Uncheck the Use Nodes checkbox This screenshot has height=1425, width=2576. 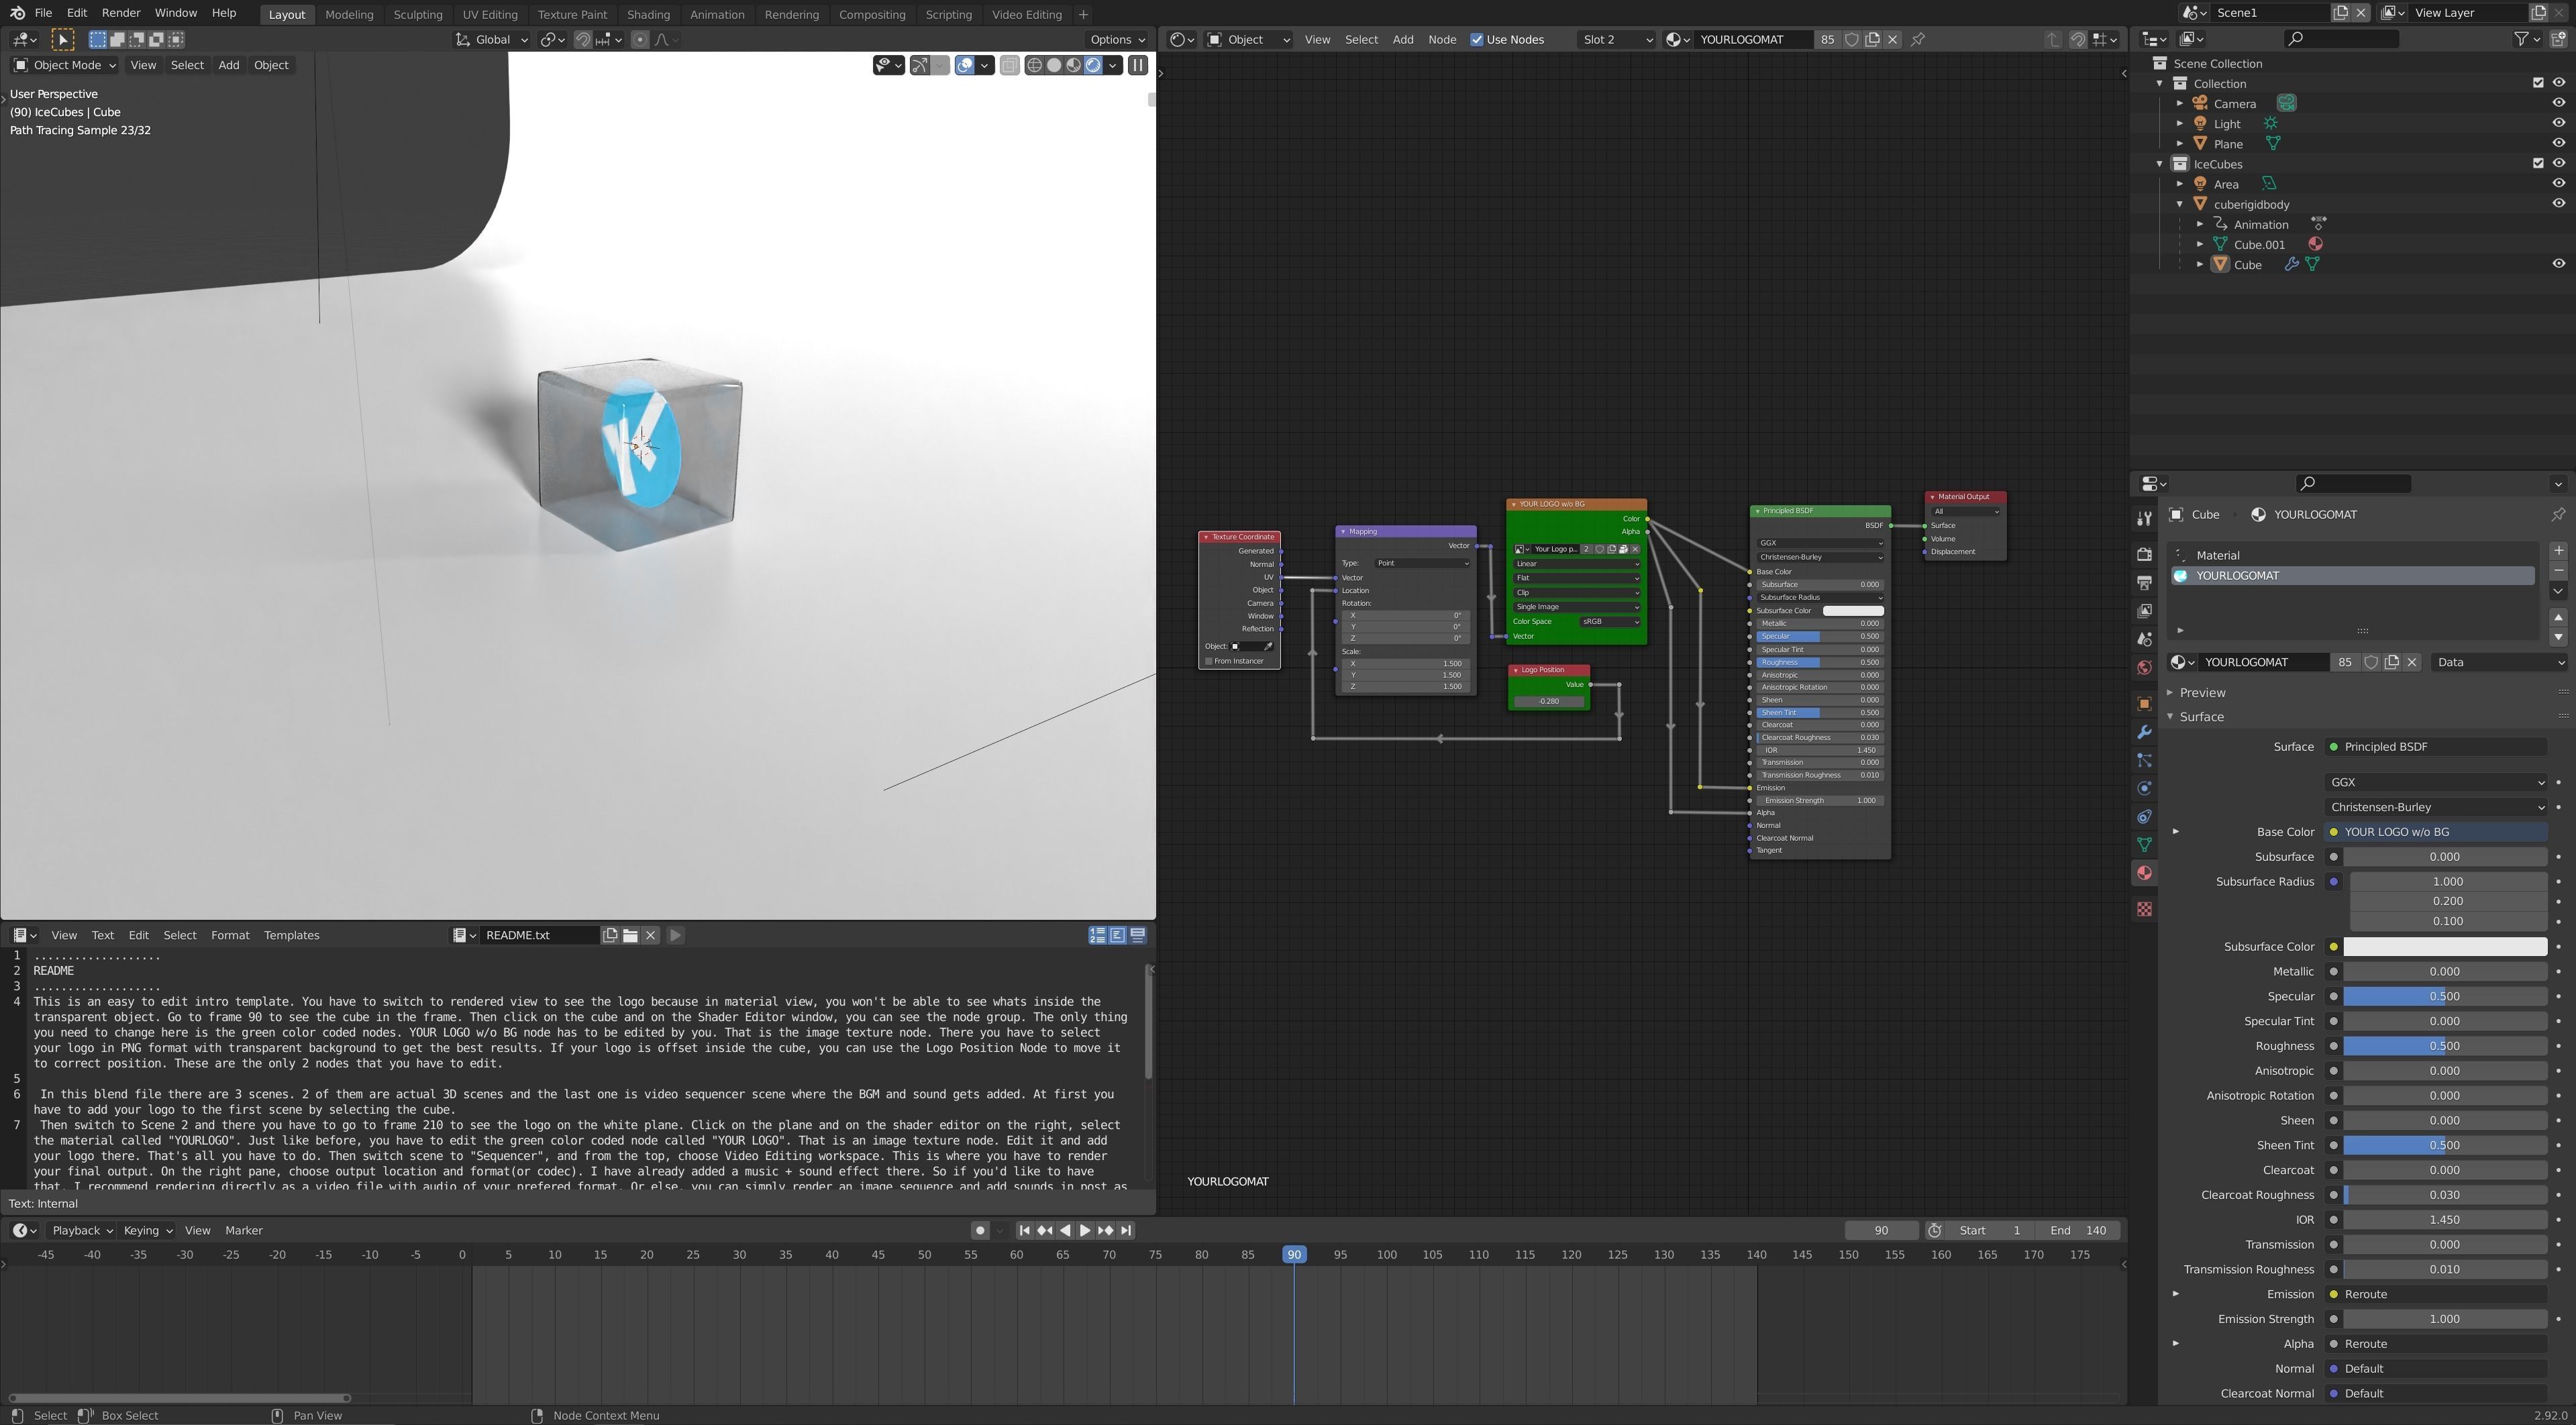[x=1477, y=40]
